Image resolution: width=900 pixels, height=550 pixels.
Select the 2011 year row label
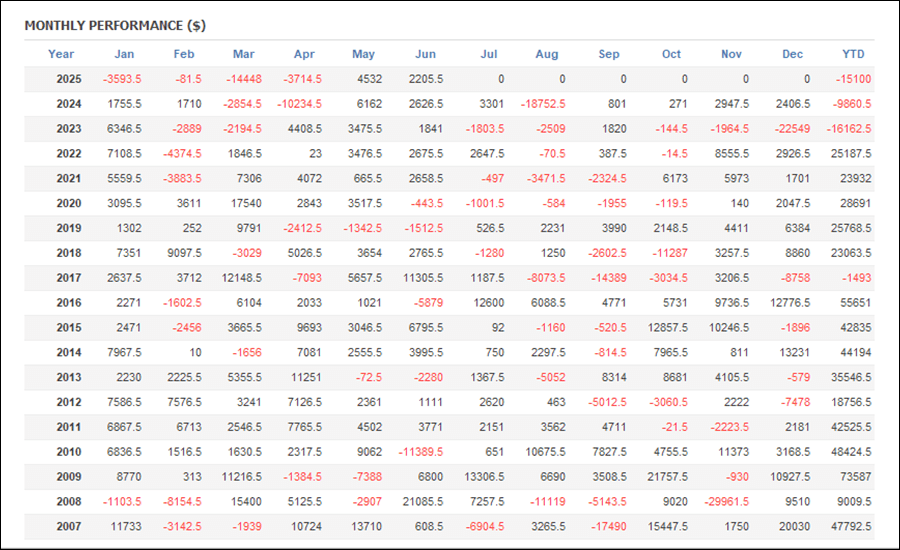click(69, 427)
